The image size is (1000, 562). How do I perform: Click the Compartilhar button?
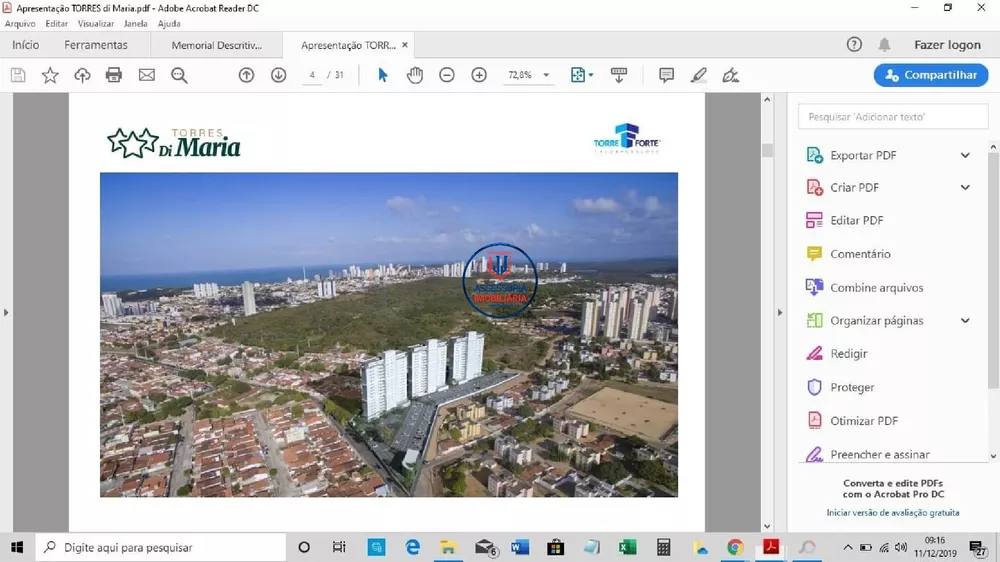click(x=930, y=75)
